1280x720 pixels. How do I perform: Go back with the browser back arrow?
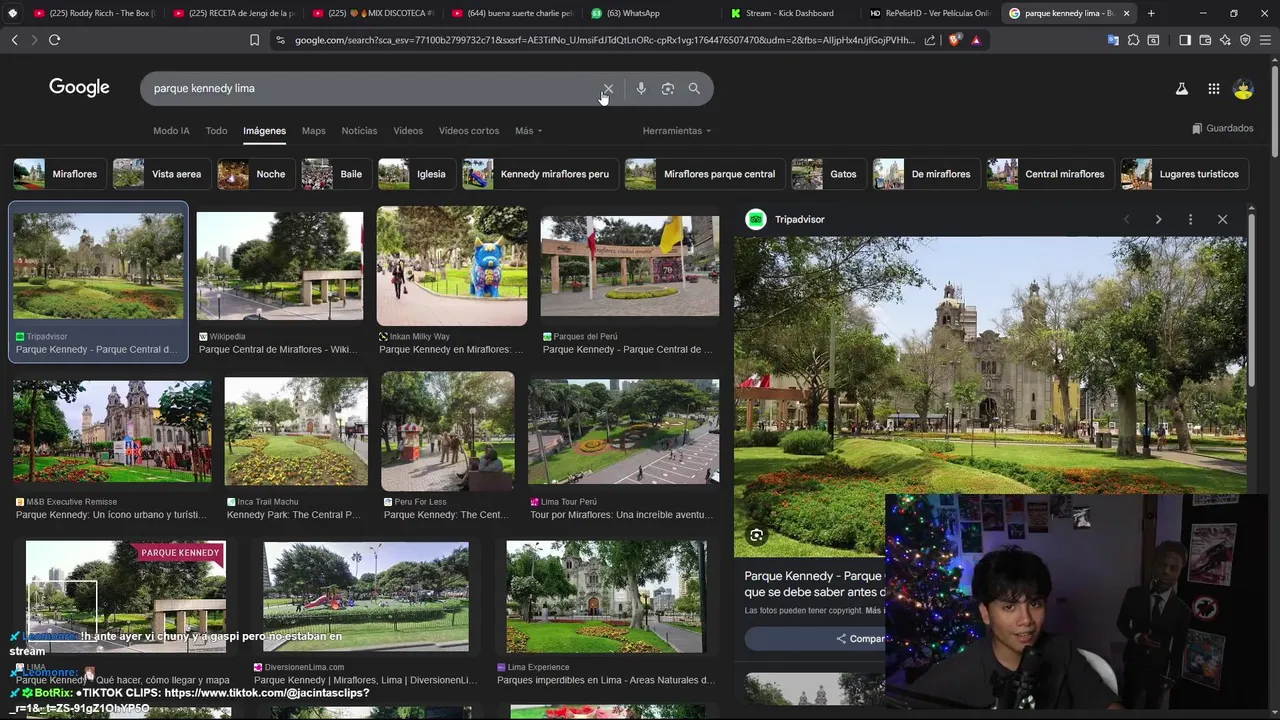14,40
